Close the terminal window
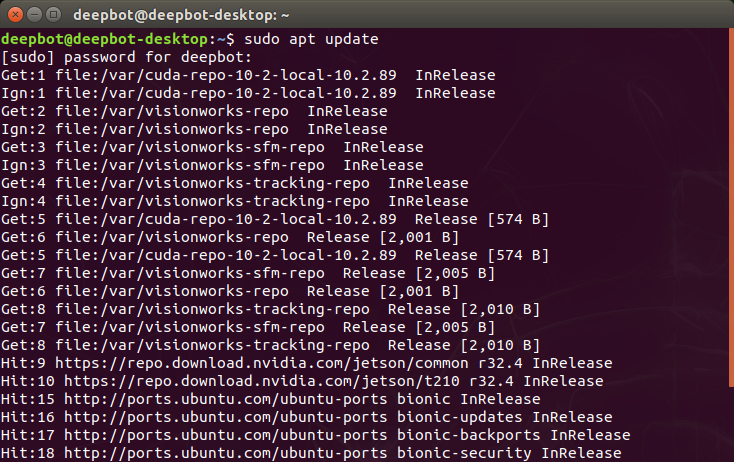Viewport: 734px width, 462px height. (x=15, y=15)
